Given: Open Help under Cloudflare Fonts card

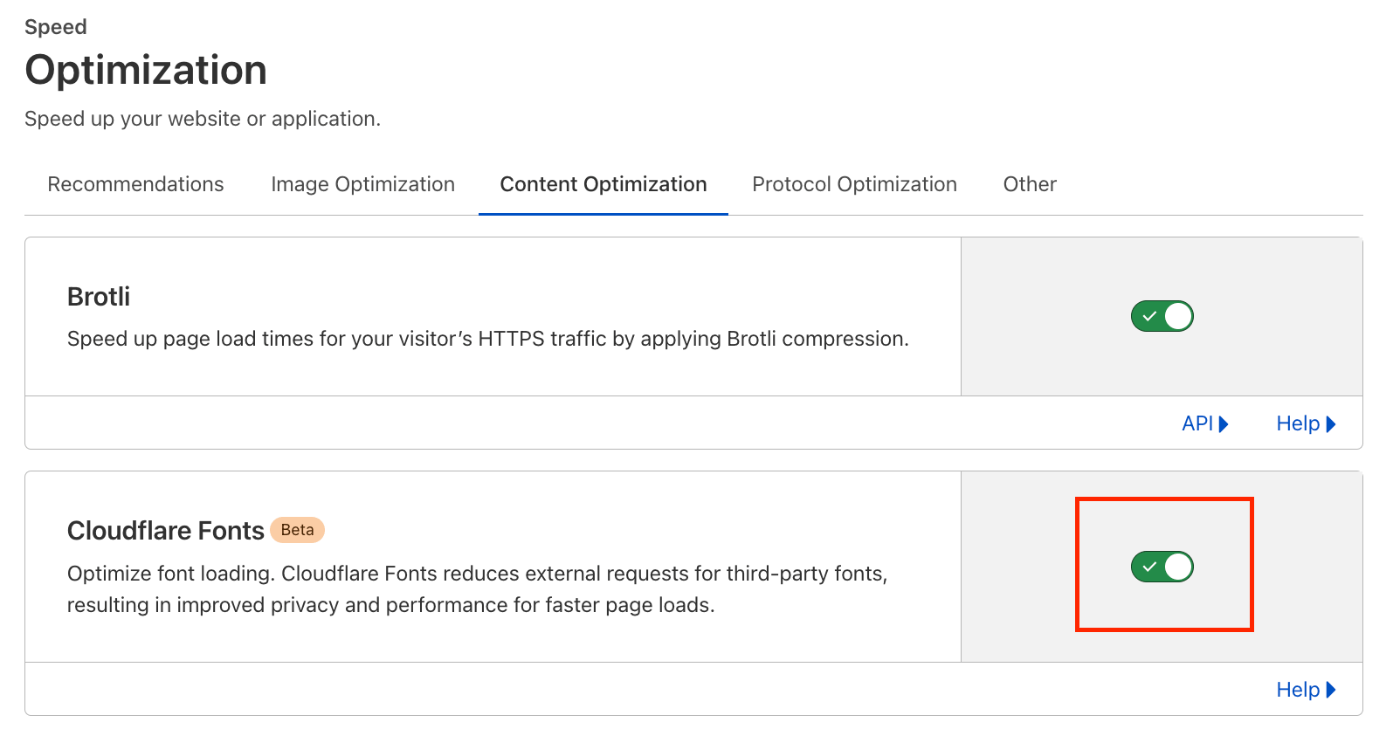Looking at the screenshot, I should (1306, 690).
